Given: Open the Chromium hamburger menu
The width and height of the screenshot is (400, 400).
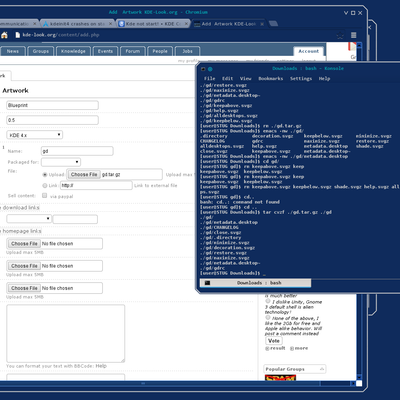Looking at the screenshot, I should click(354, 35).
